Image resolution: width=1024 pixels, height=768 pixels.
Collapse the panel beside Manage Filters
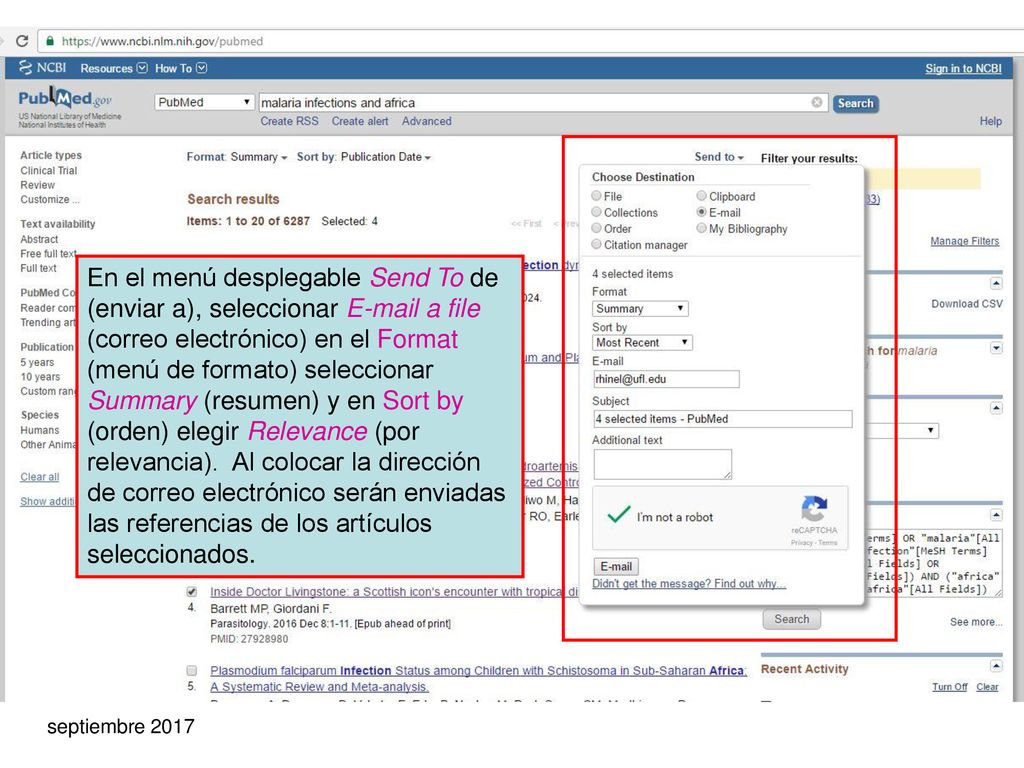996,283
